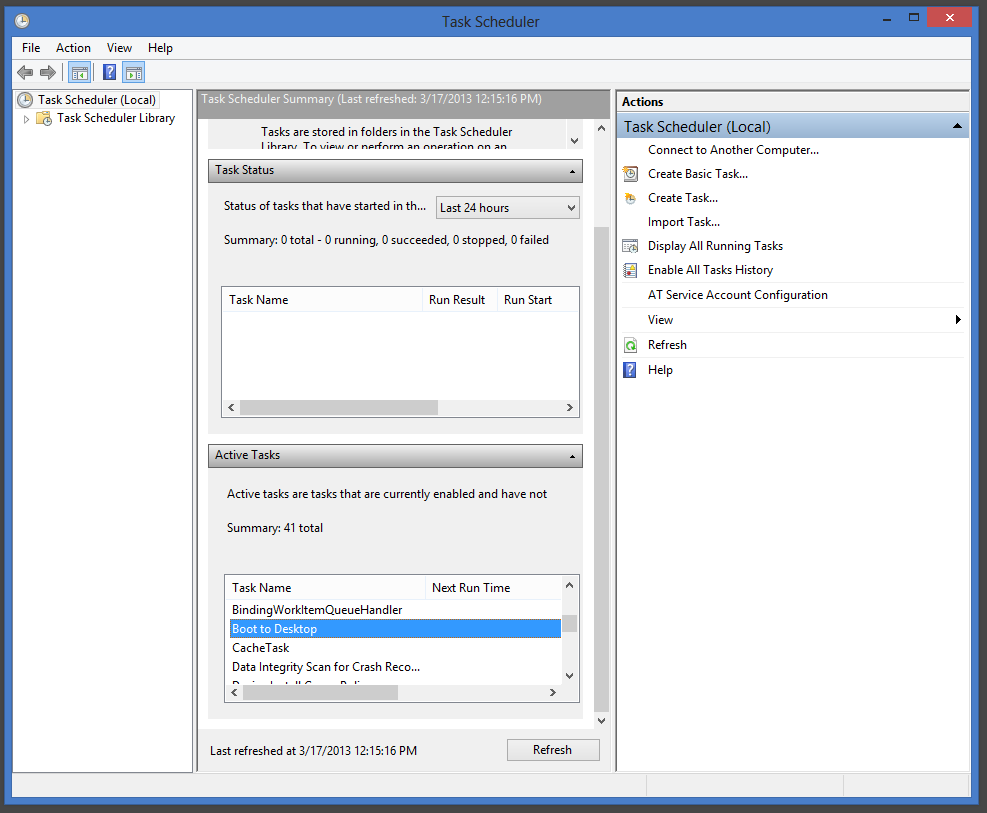The image size is (987, 813).
Task: Click Enable All Tasks History action
Action: [710, 269]
